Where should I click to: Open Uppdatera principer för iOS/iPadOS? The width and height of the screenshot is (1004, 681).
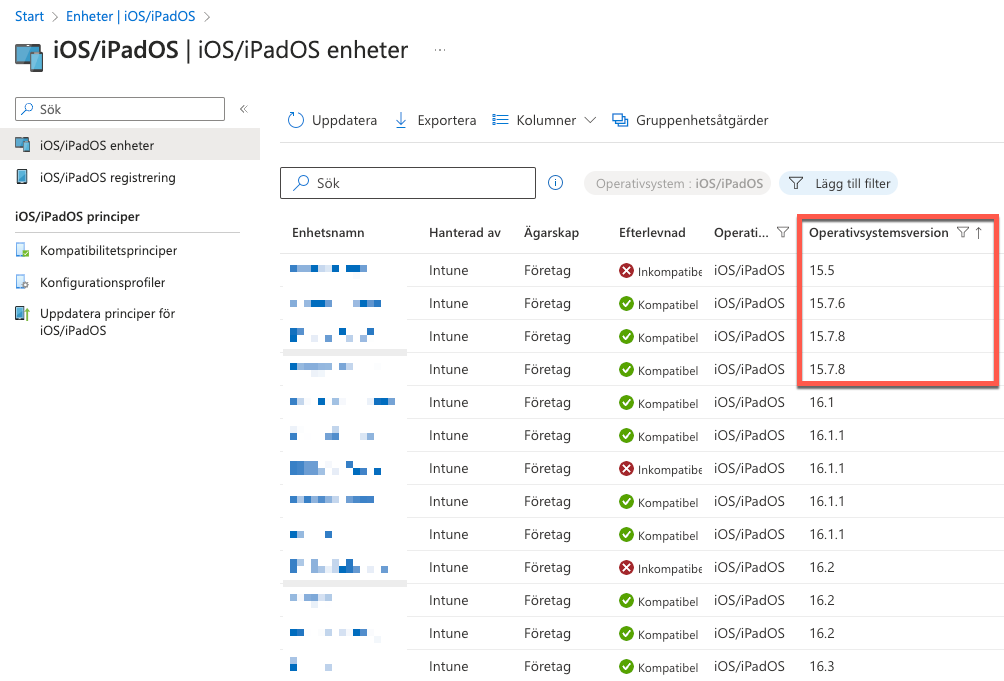click(107, 321)
